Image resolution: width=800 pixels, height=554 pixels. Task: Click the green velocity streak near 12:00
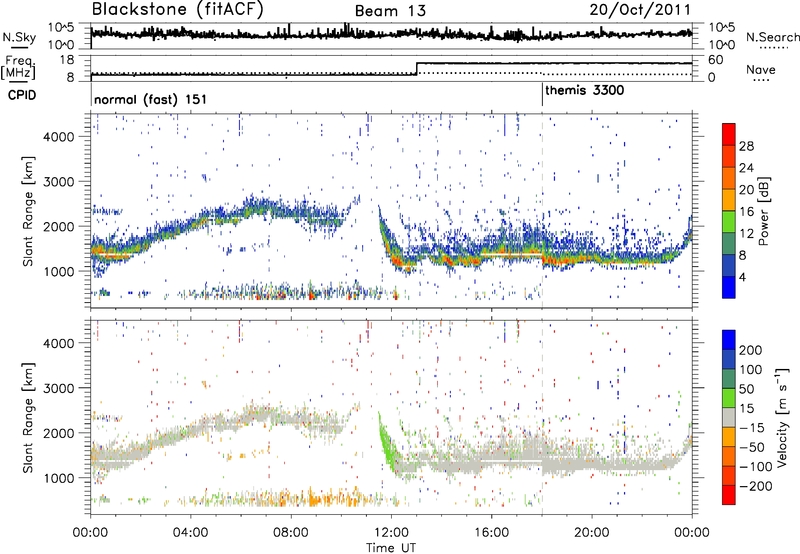point(388,445)
